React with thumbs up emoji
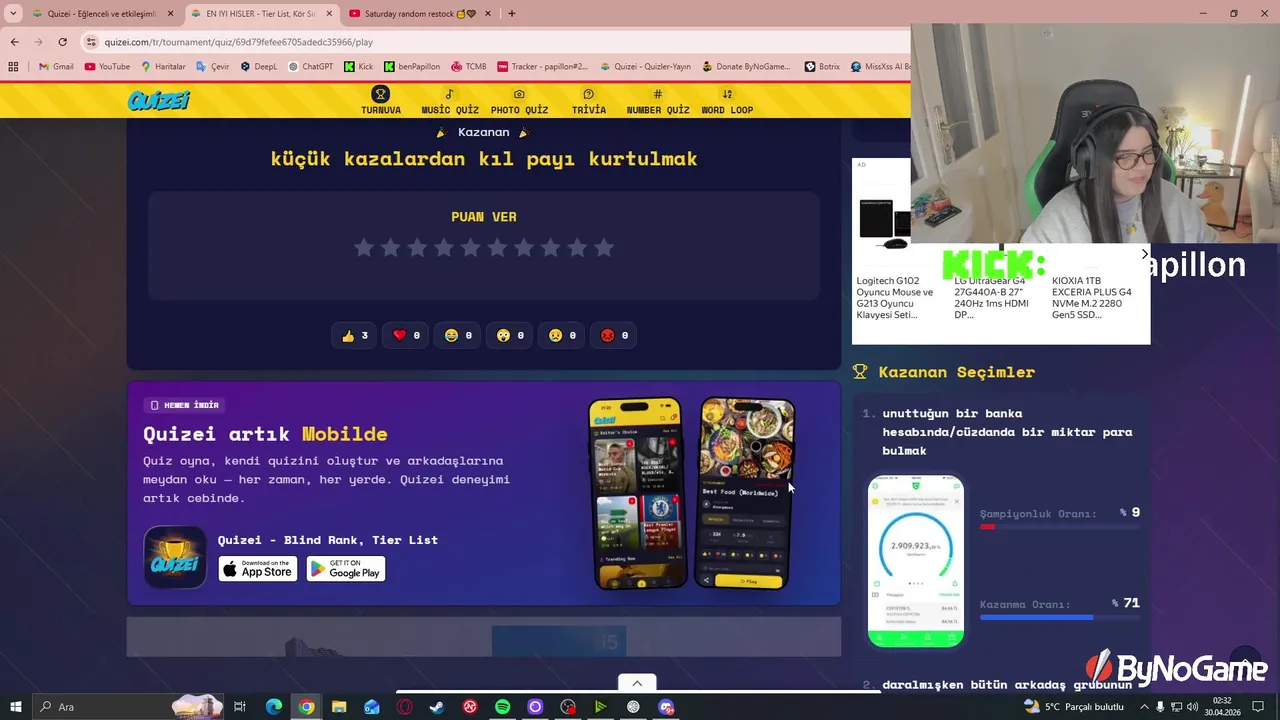The image size is (1280, 720). pyautogui.click(x=354, y=336)
